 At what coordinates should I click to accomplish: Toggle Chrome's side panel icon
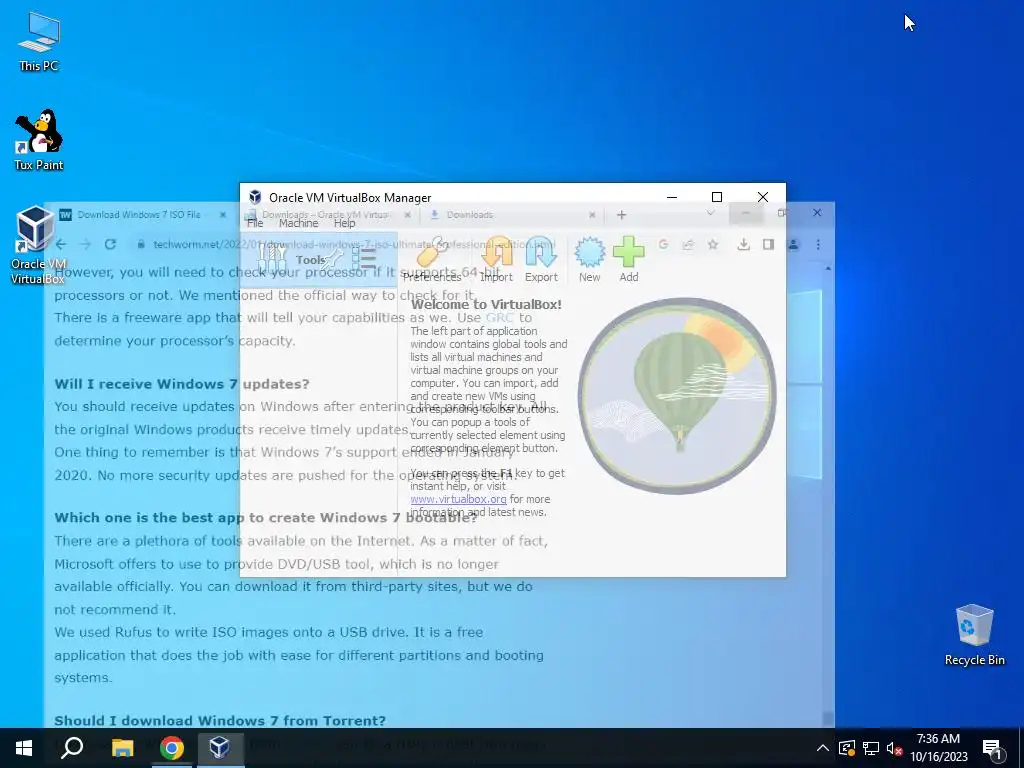pyautogui.click(x=768, y=244)
